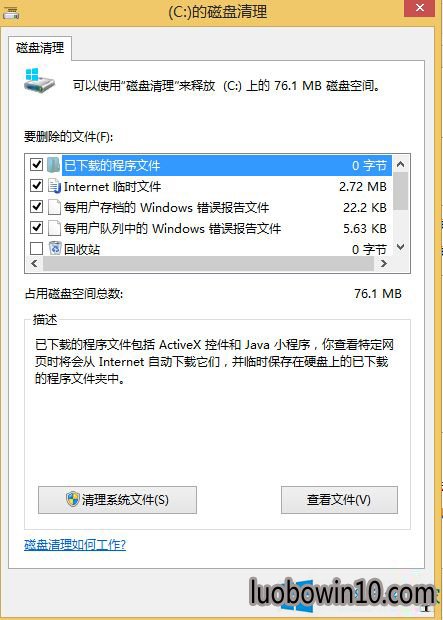Click the 查看文件(V) button
Screen dimensions: 443x620
pos(339,500)
